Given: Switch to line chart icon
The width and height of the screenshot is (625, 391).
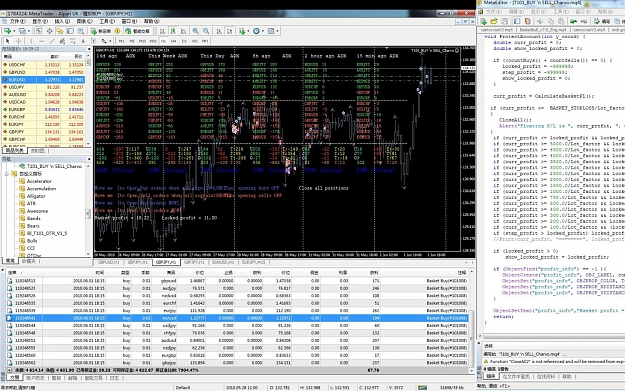Looking at the screenshot, I should coord(183,31).
